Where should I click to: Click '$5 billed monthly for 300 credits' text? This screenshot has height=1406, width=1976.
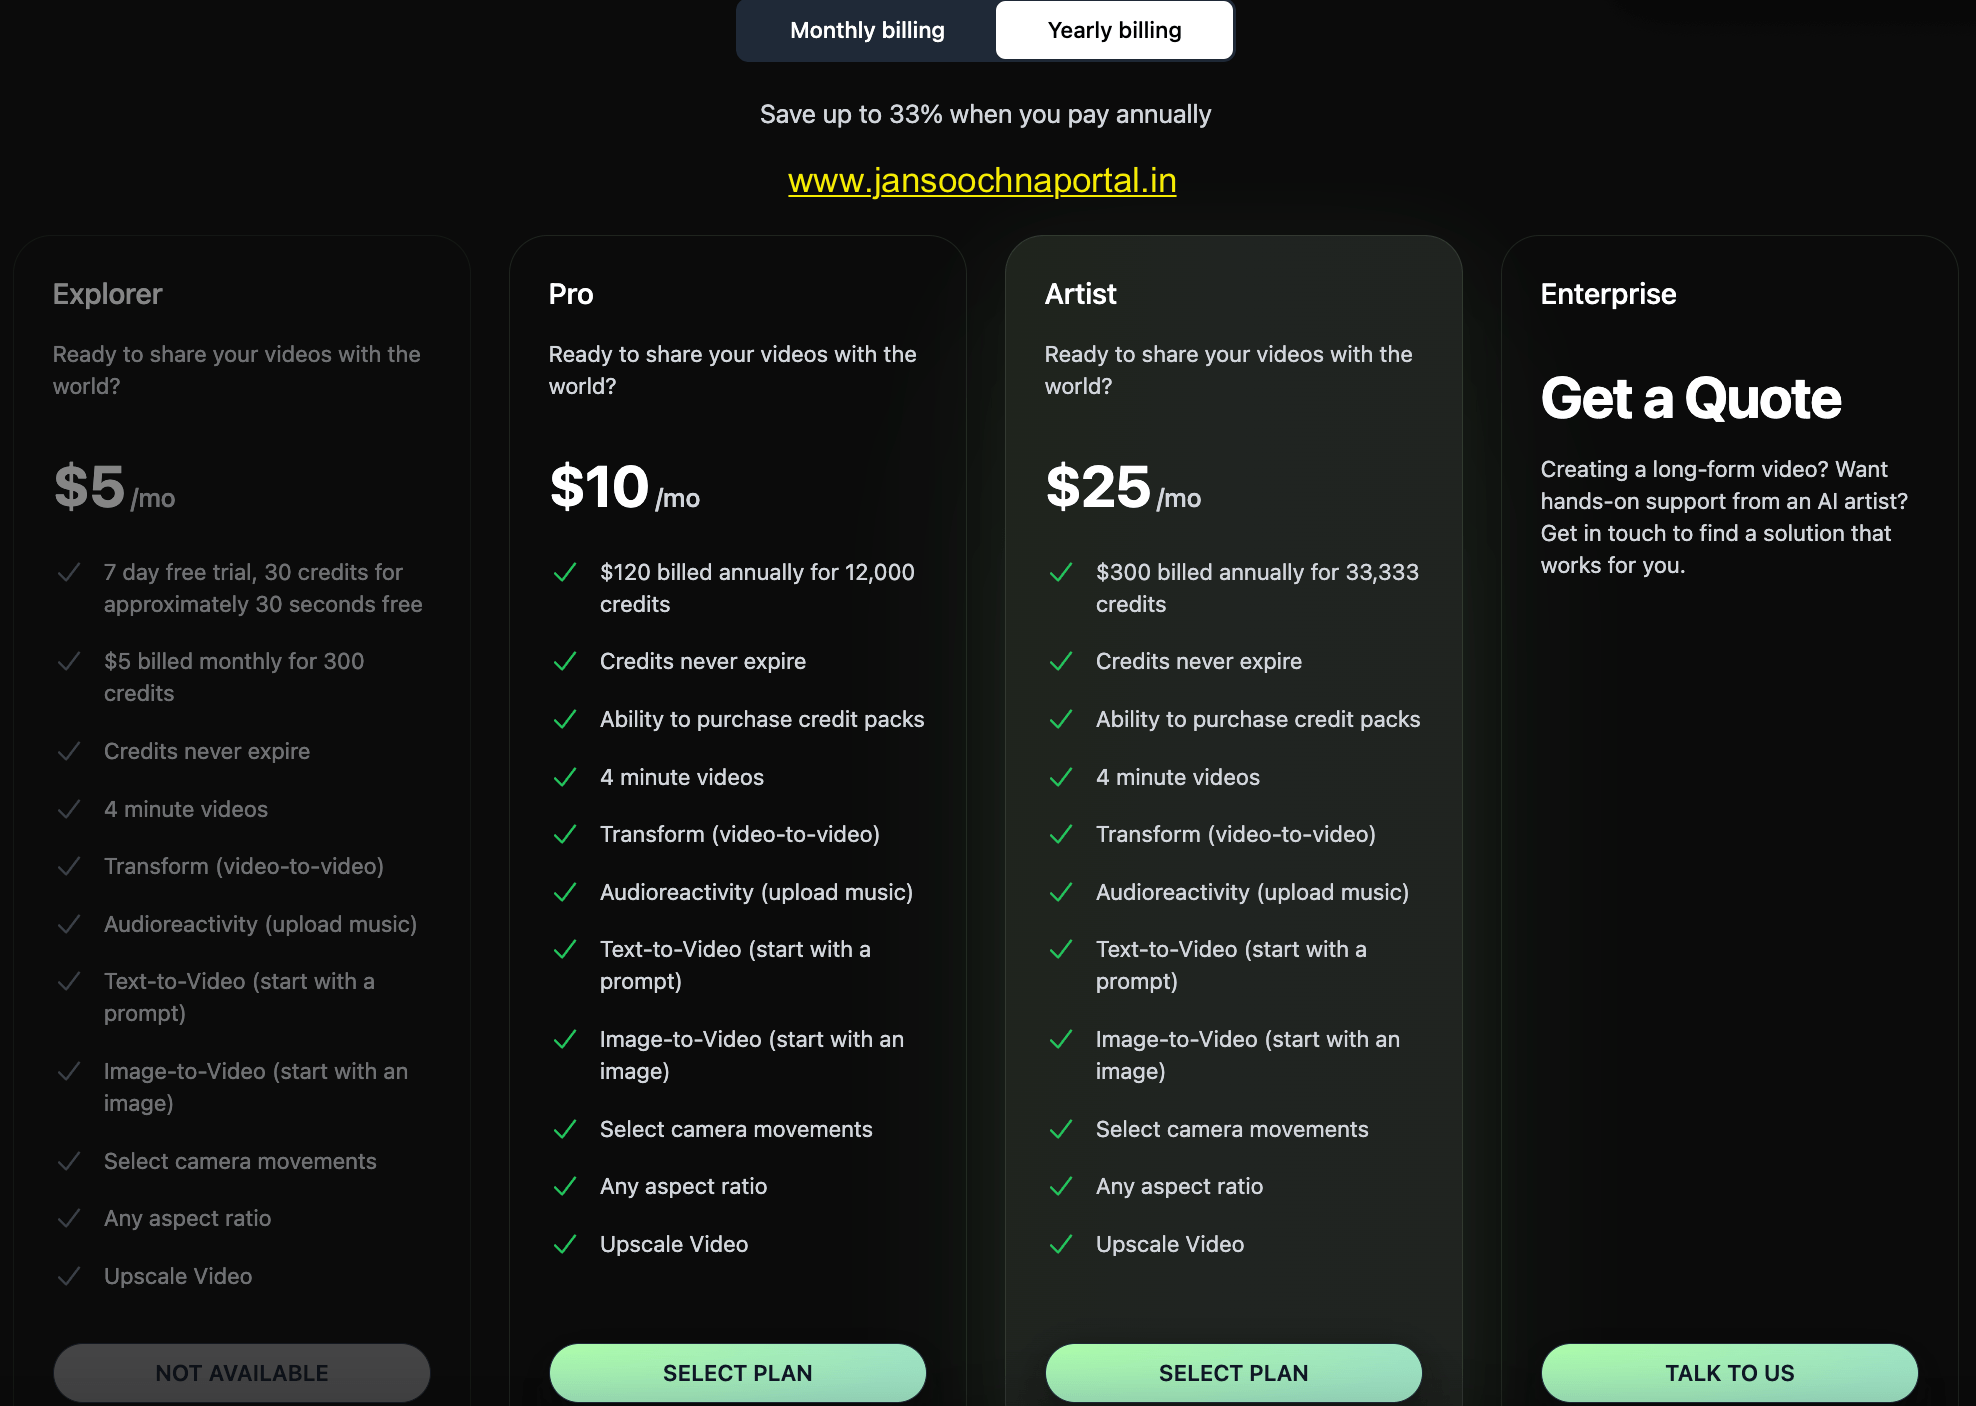coord(234,677)
